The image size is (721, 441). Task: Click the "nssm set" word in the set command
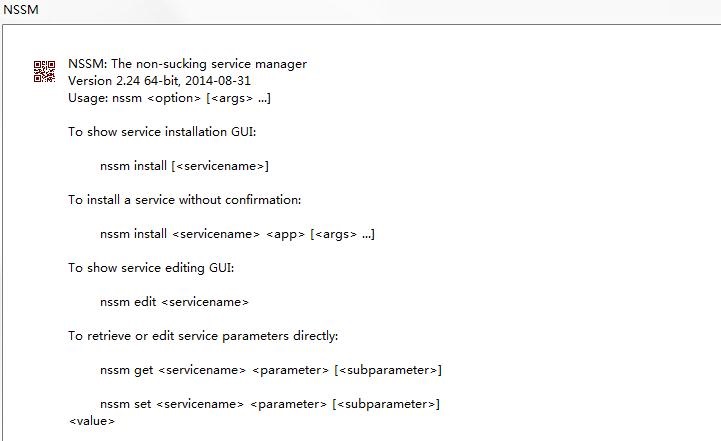click(x=125, y=404)
